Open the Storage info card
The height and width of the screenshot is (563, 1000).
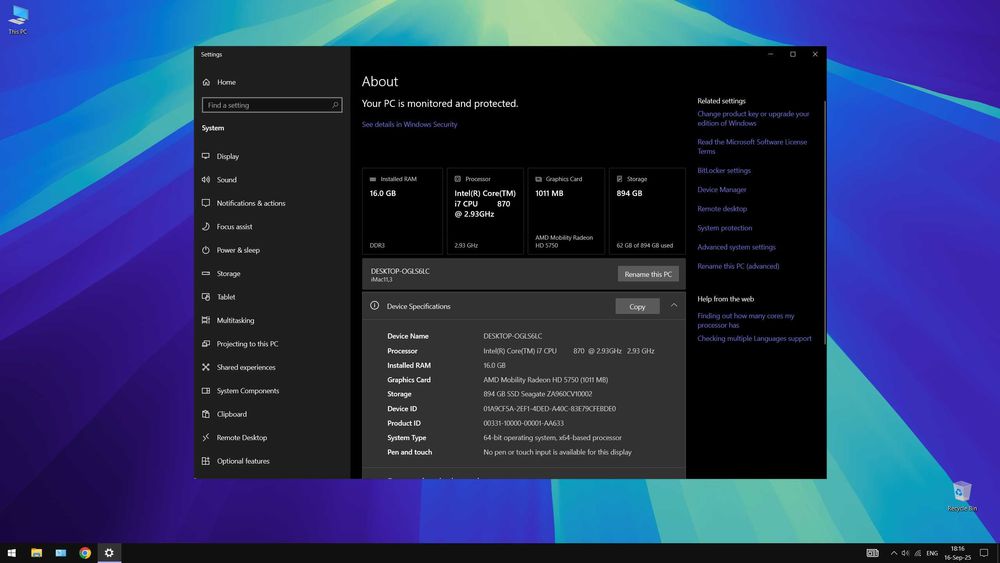[646, 211]
